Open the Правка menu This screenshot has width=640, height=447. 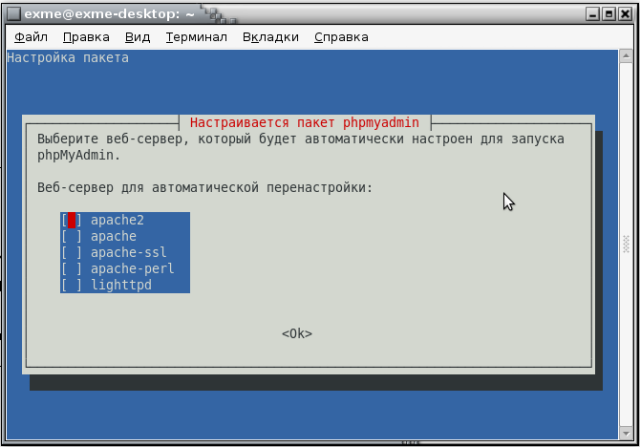tap(86, 37)
